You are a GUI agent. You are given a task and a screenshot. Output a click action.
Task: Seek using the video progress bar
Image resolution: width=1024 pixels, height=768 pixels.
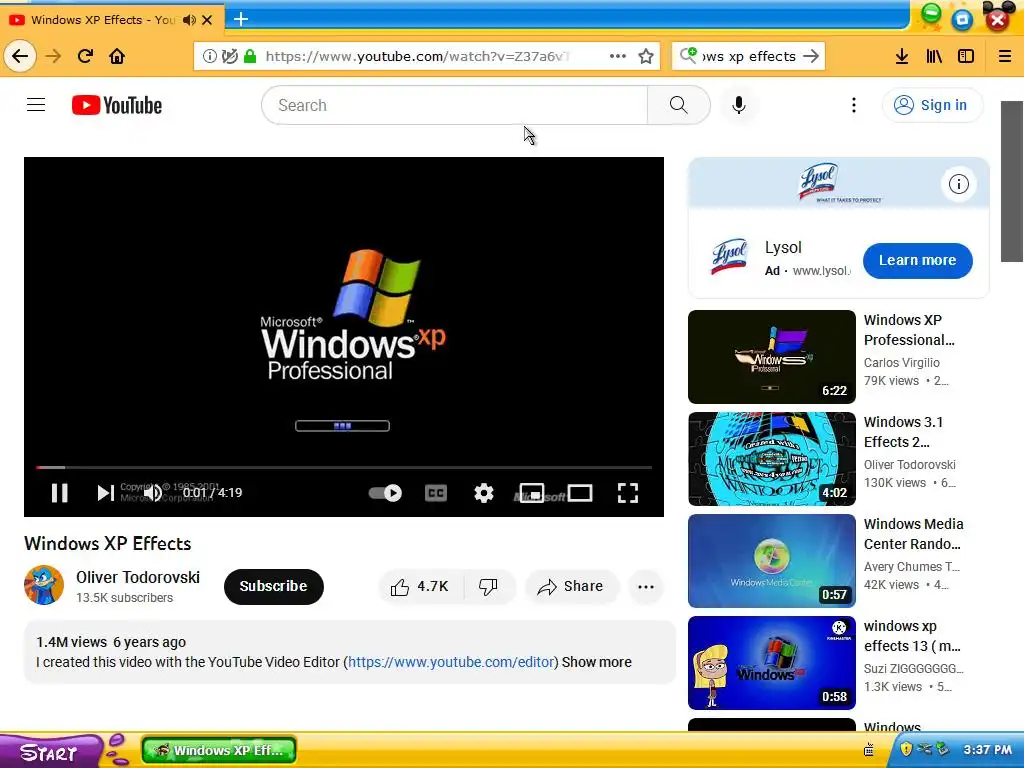click(x=344, y=467)
